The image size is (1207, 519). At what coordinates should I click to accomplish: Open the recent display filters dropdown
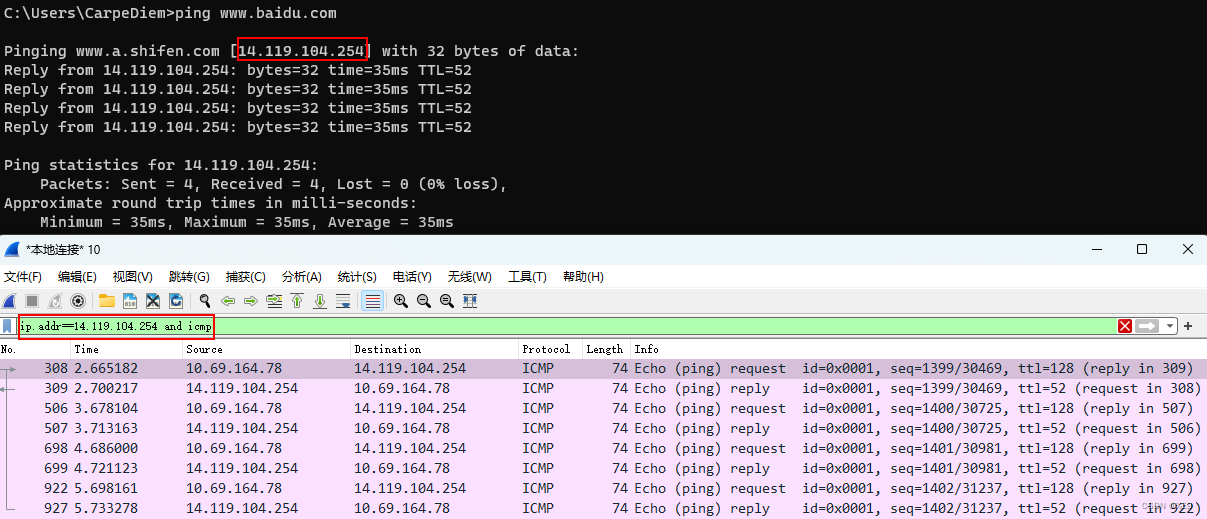1170,326
